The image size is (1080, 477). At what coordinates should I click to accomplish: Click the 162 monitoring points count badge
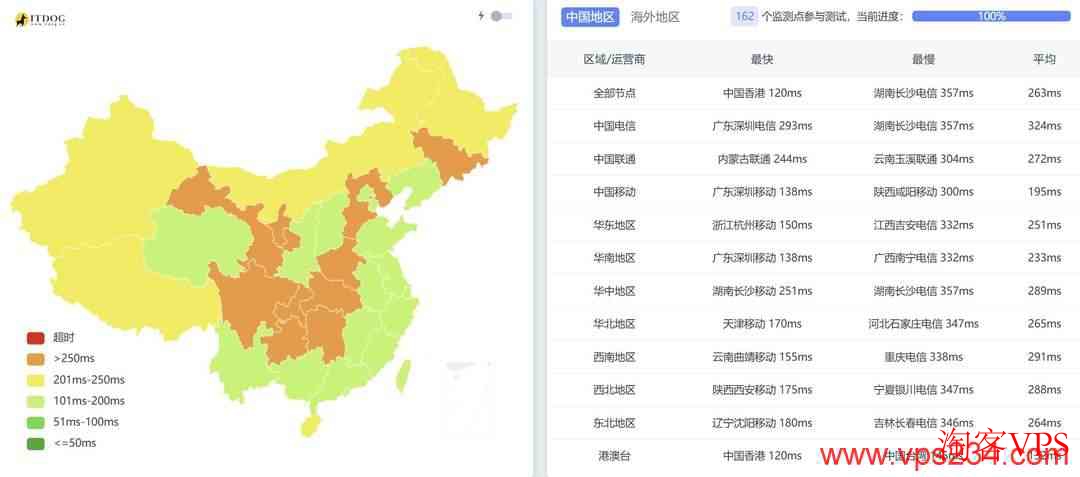coord(744,17)
